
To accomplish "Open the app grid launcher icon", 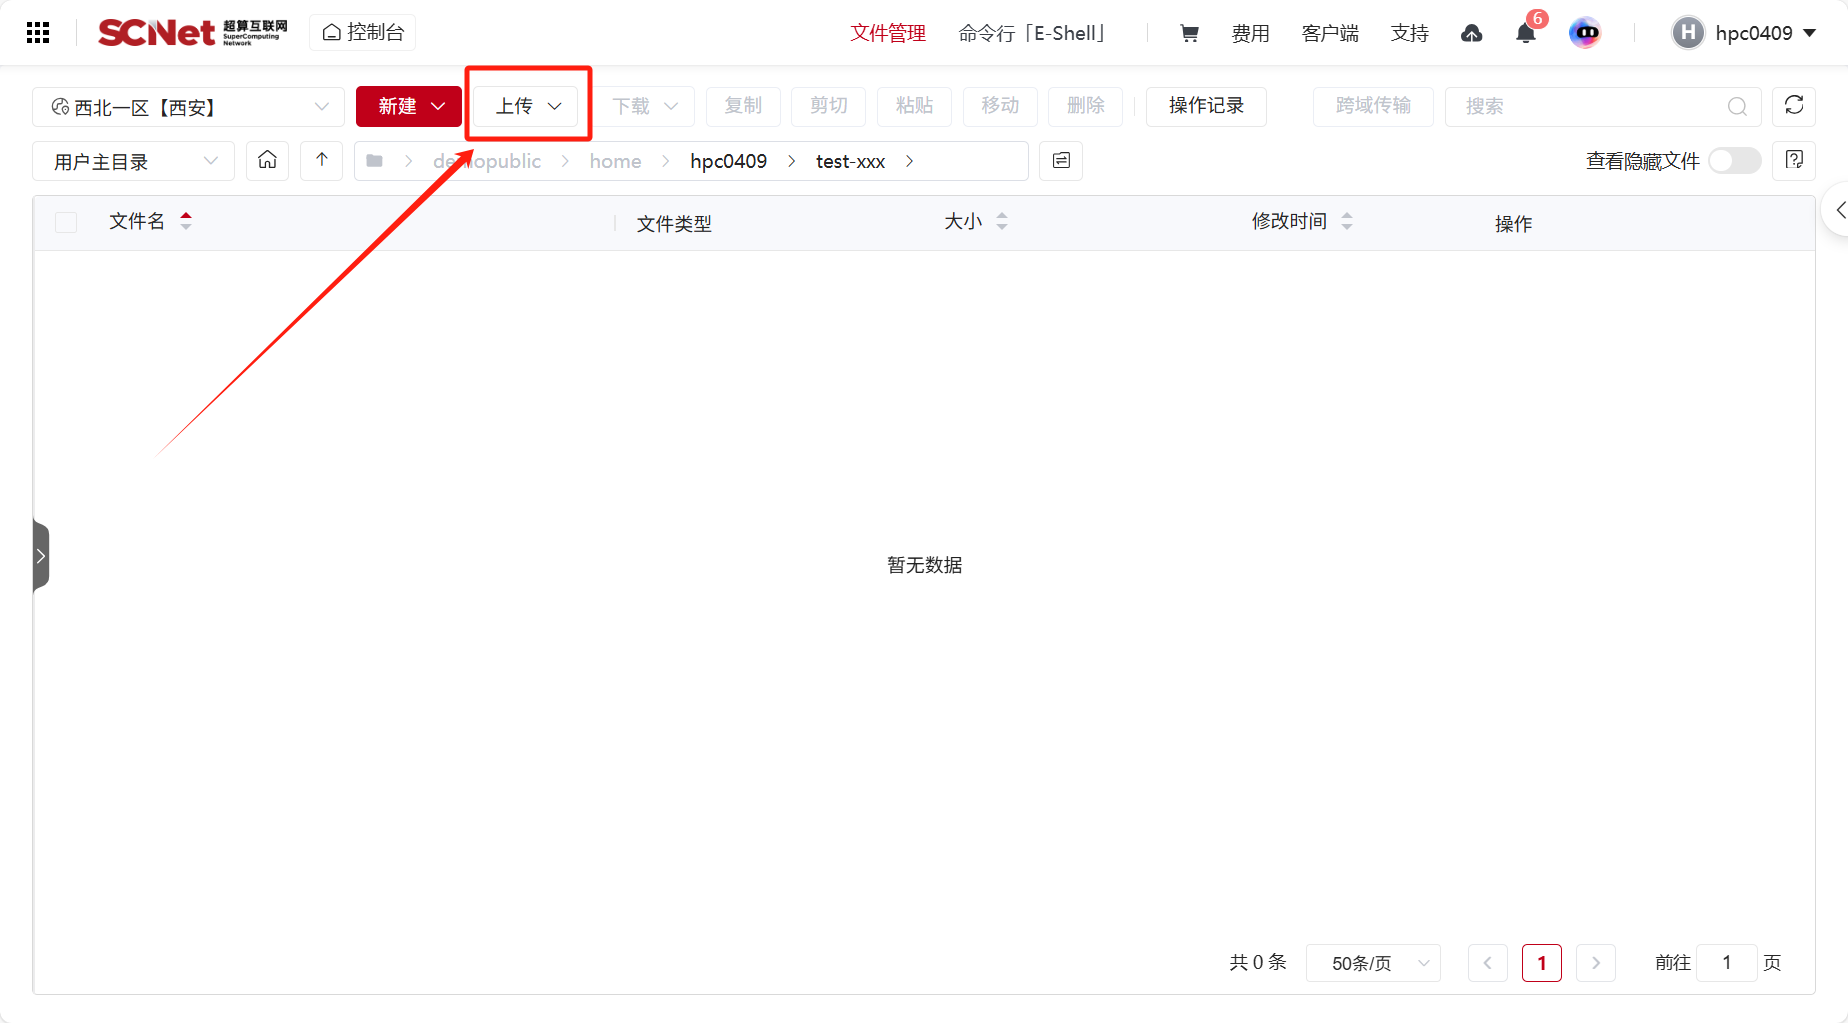I will point(38,33).
